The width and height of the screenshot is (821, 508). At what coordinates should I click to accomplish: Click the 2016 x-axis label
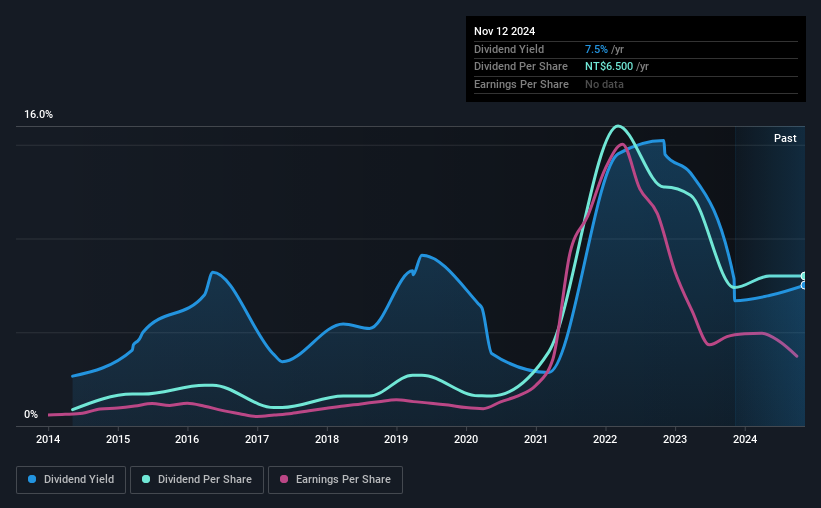(187, 439)
